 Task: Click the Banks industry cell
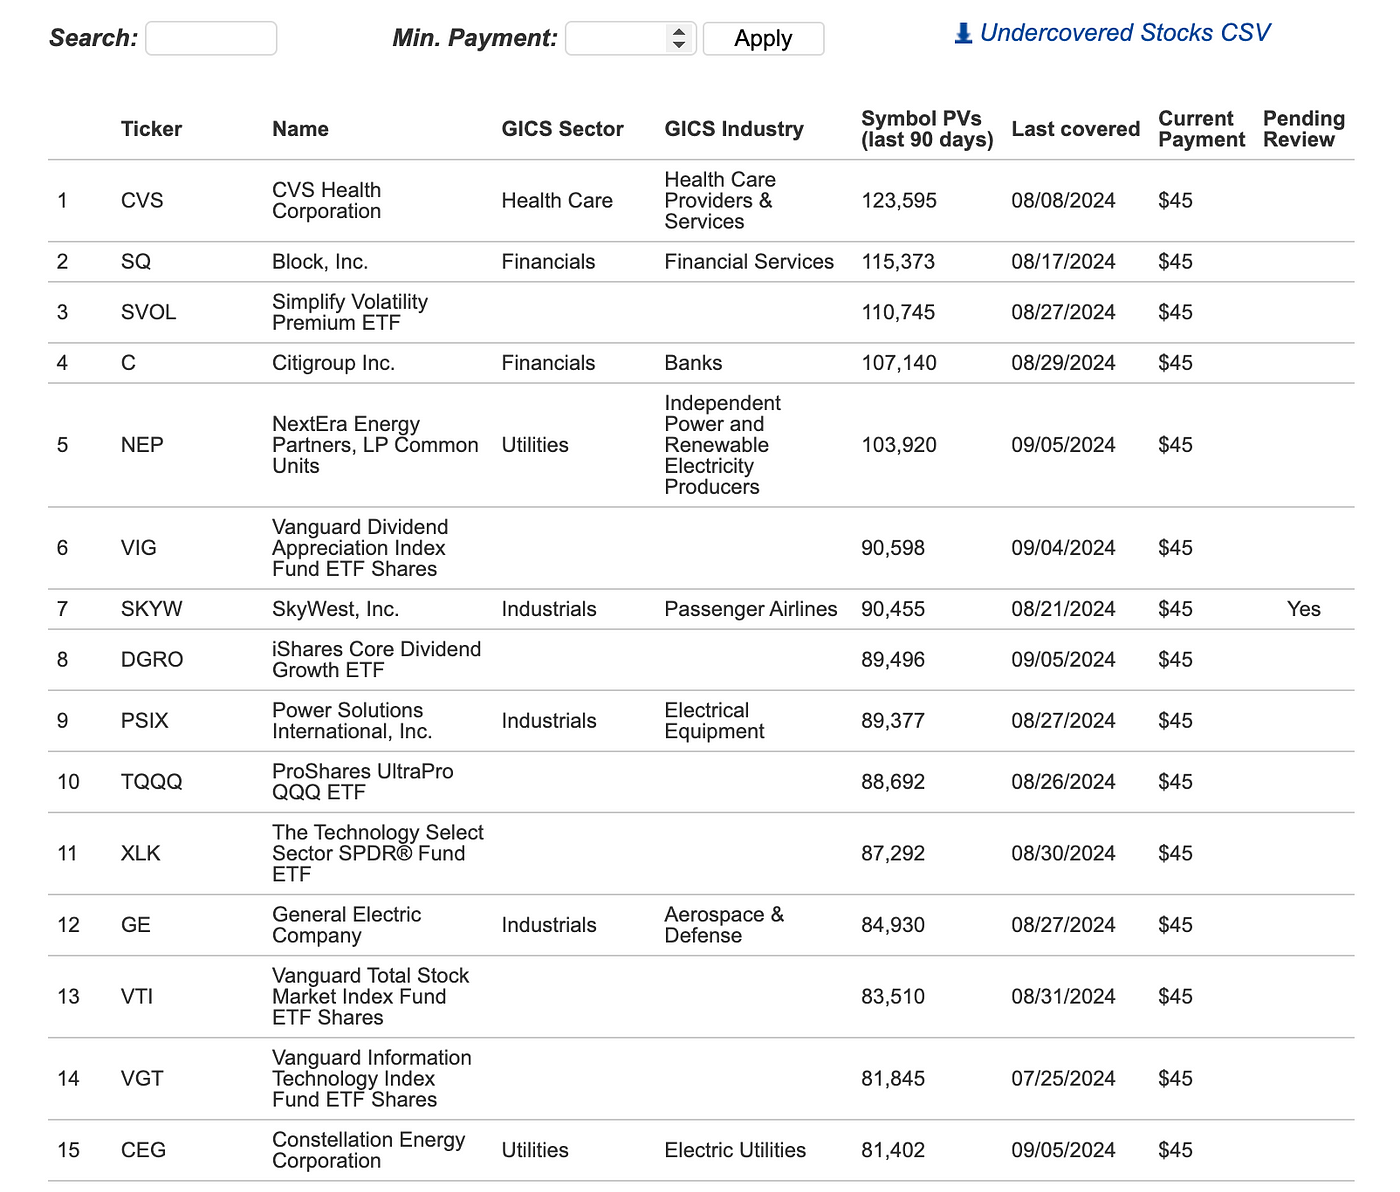(x=693, y=363)
